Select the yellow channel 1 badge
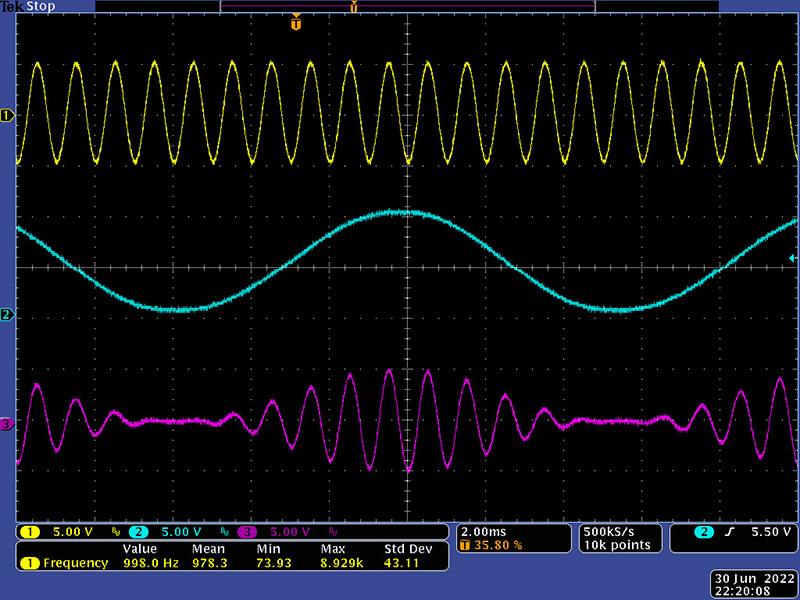800x600 pixels. pyautogui.click(x=30, y=531)
